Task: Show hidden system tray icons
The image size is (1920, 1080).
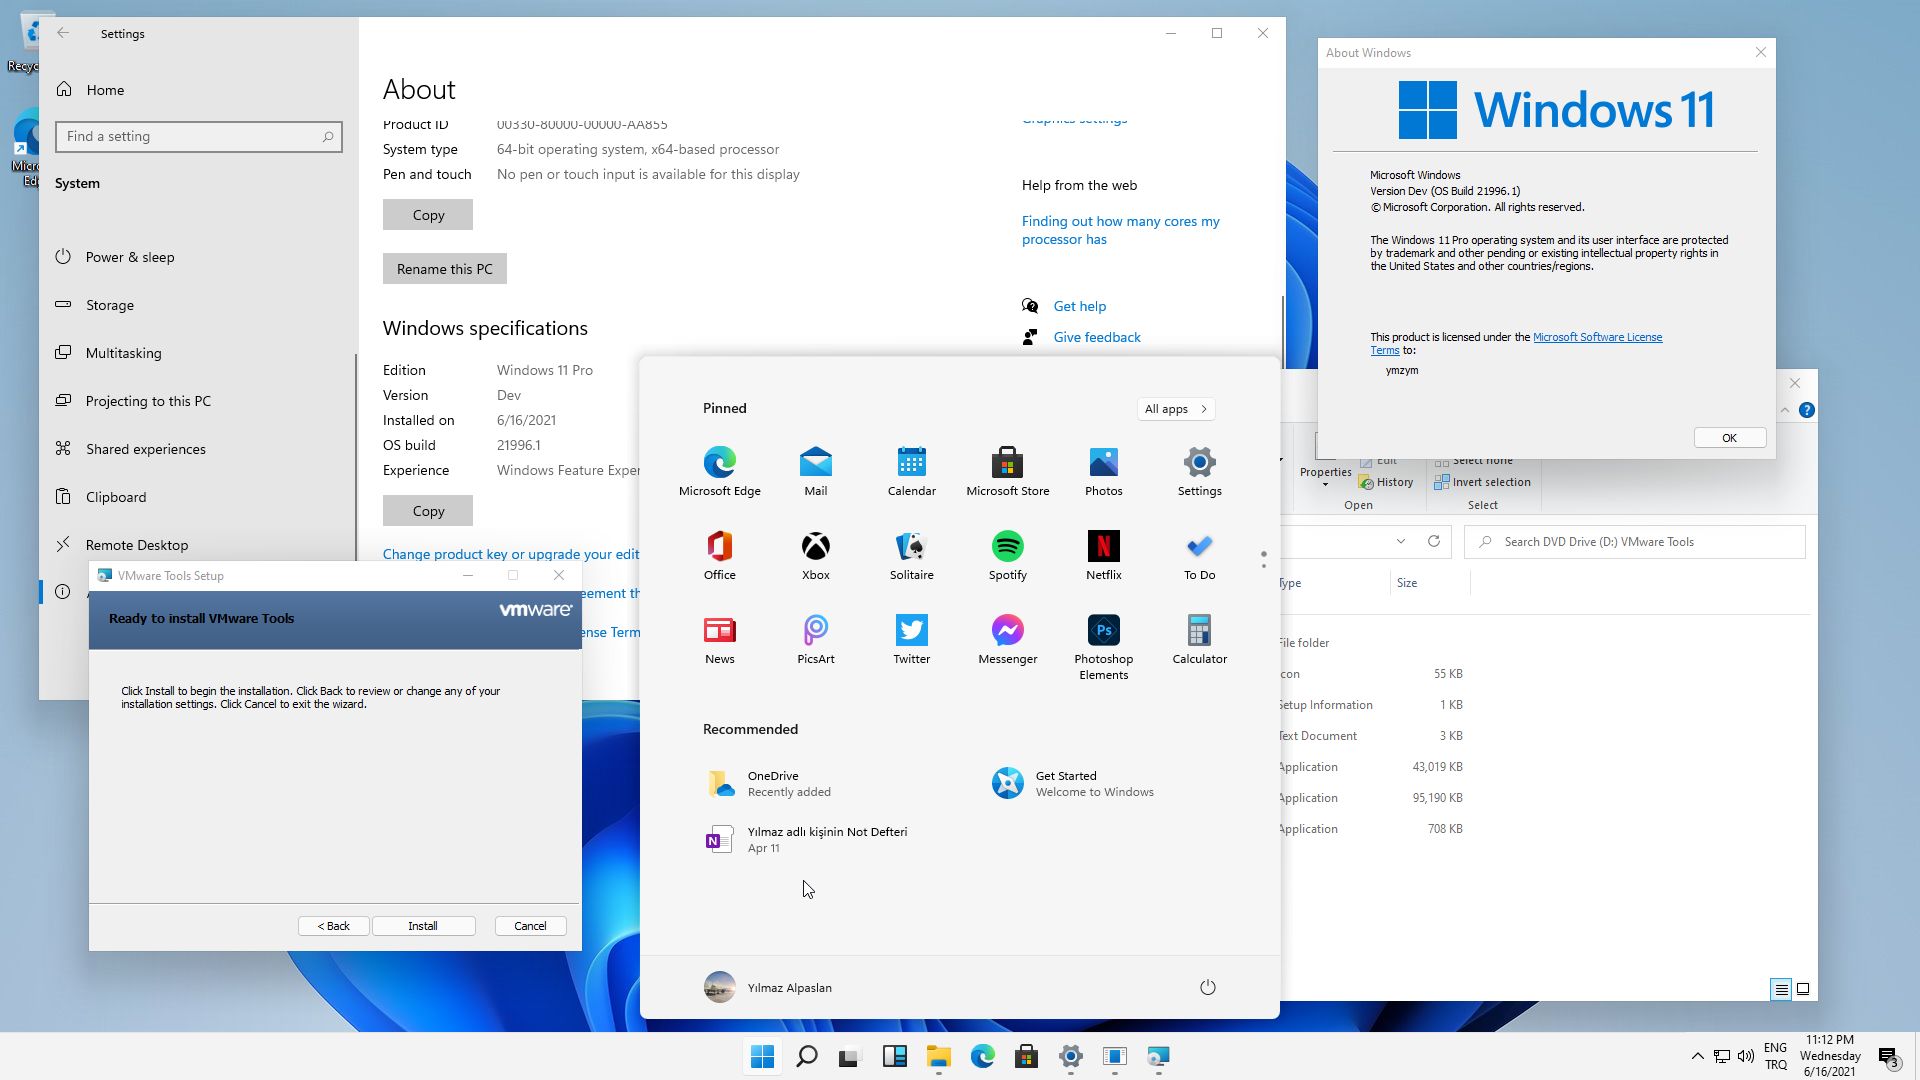Action: coord(1697,1056)
